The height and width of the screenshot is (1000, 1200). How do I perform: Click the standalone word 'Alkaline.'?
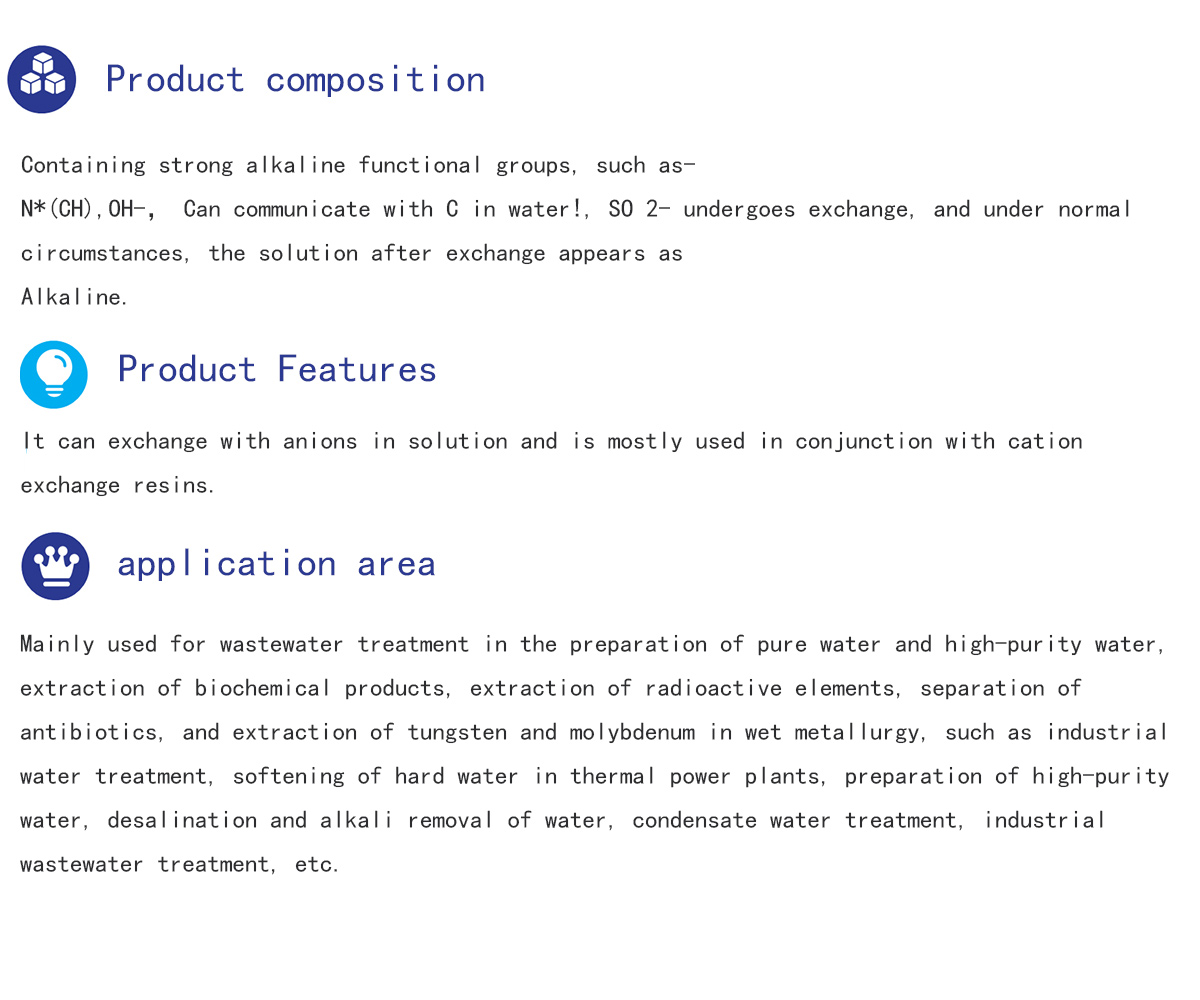click(74, 297)
